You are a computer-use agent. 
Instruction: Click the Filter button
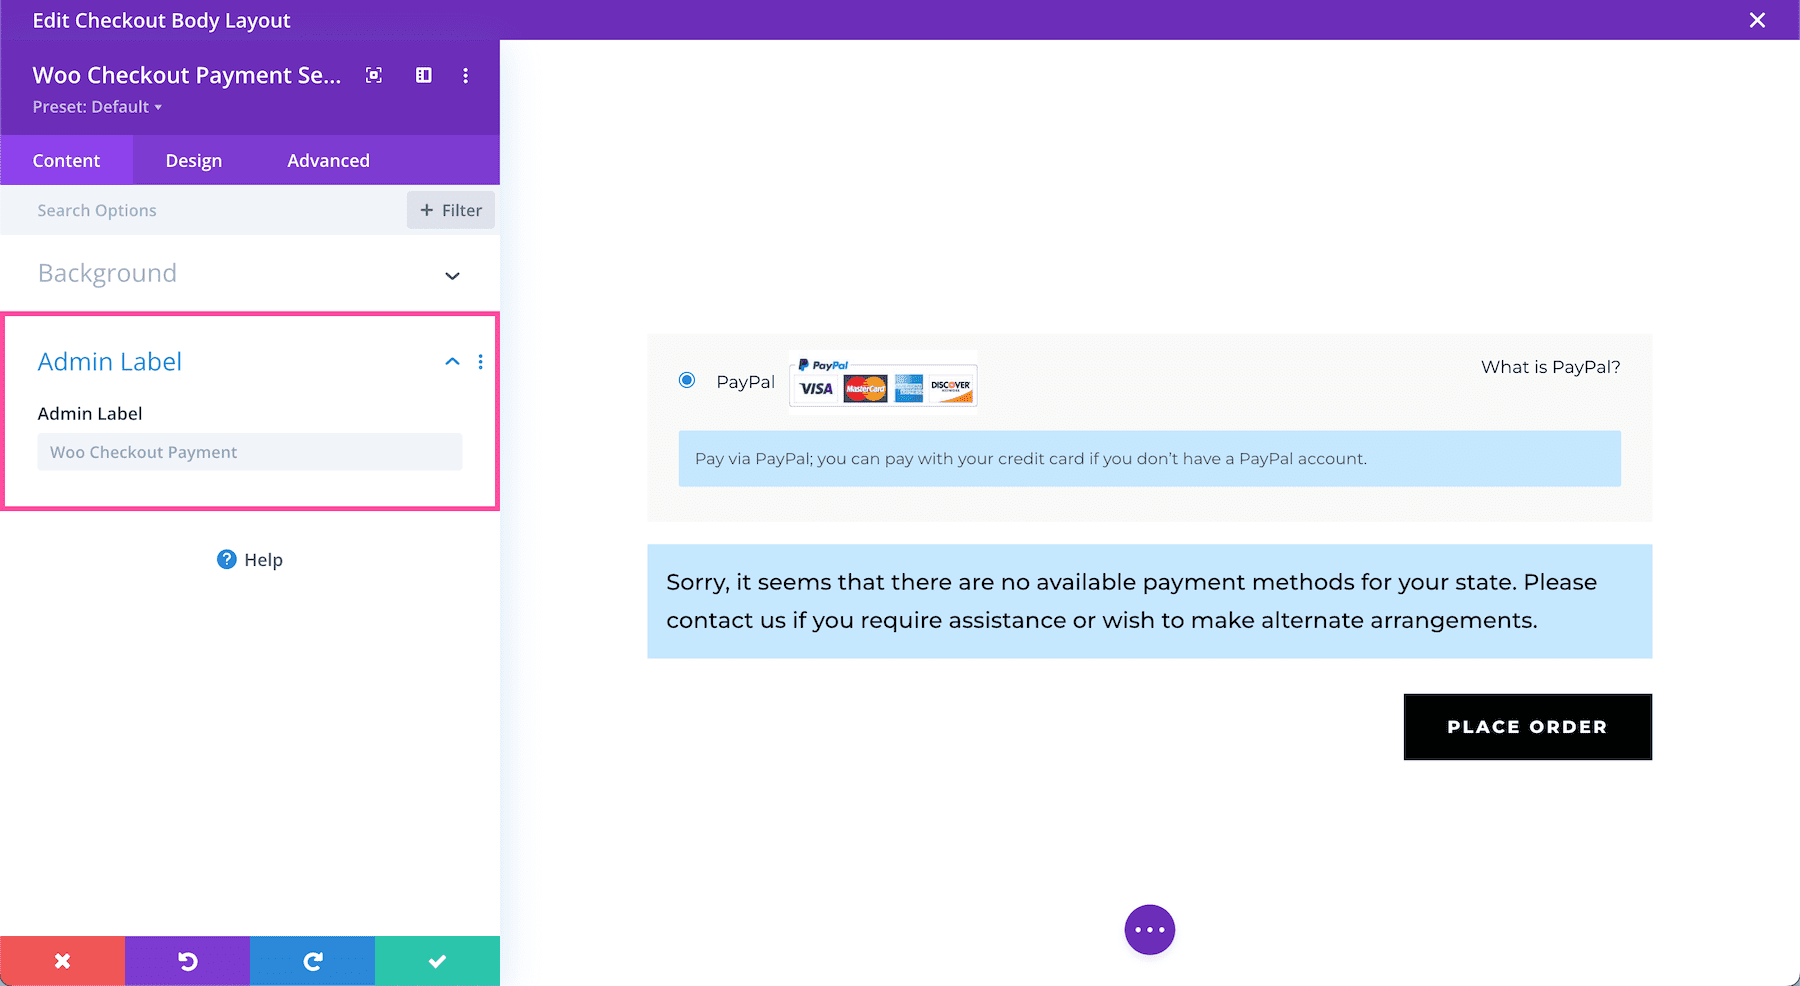pyautogui.click(x=450, y=210)
